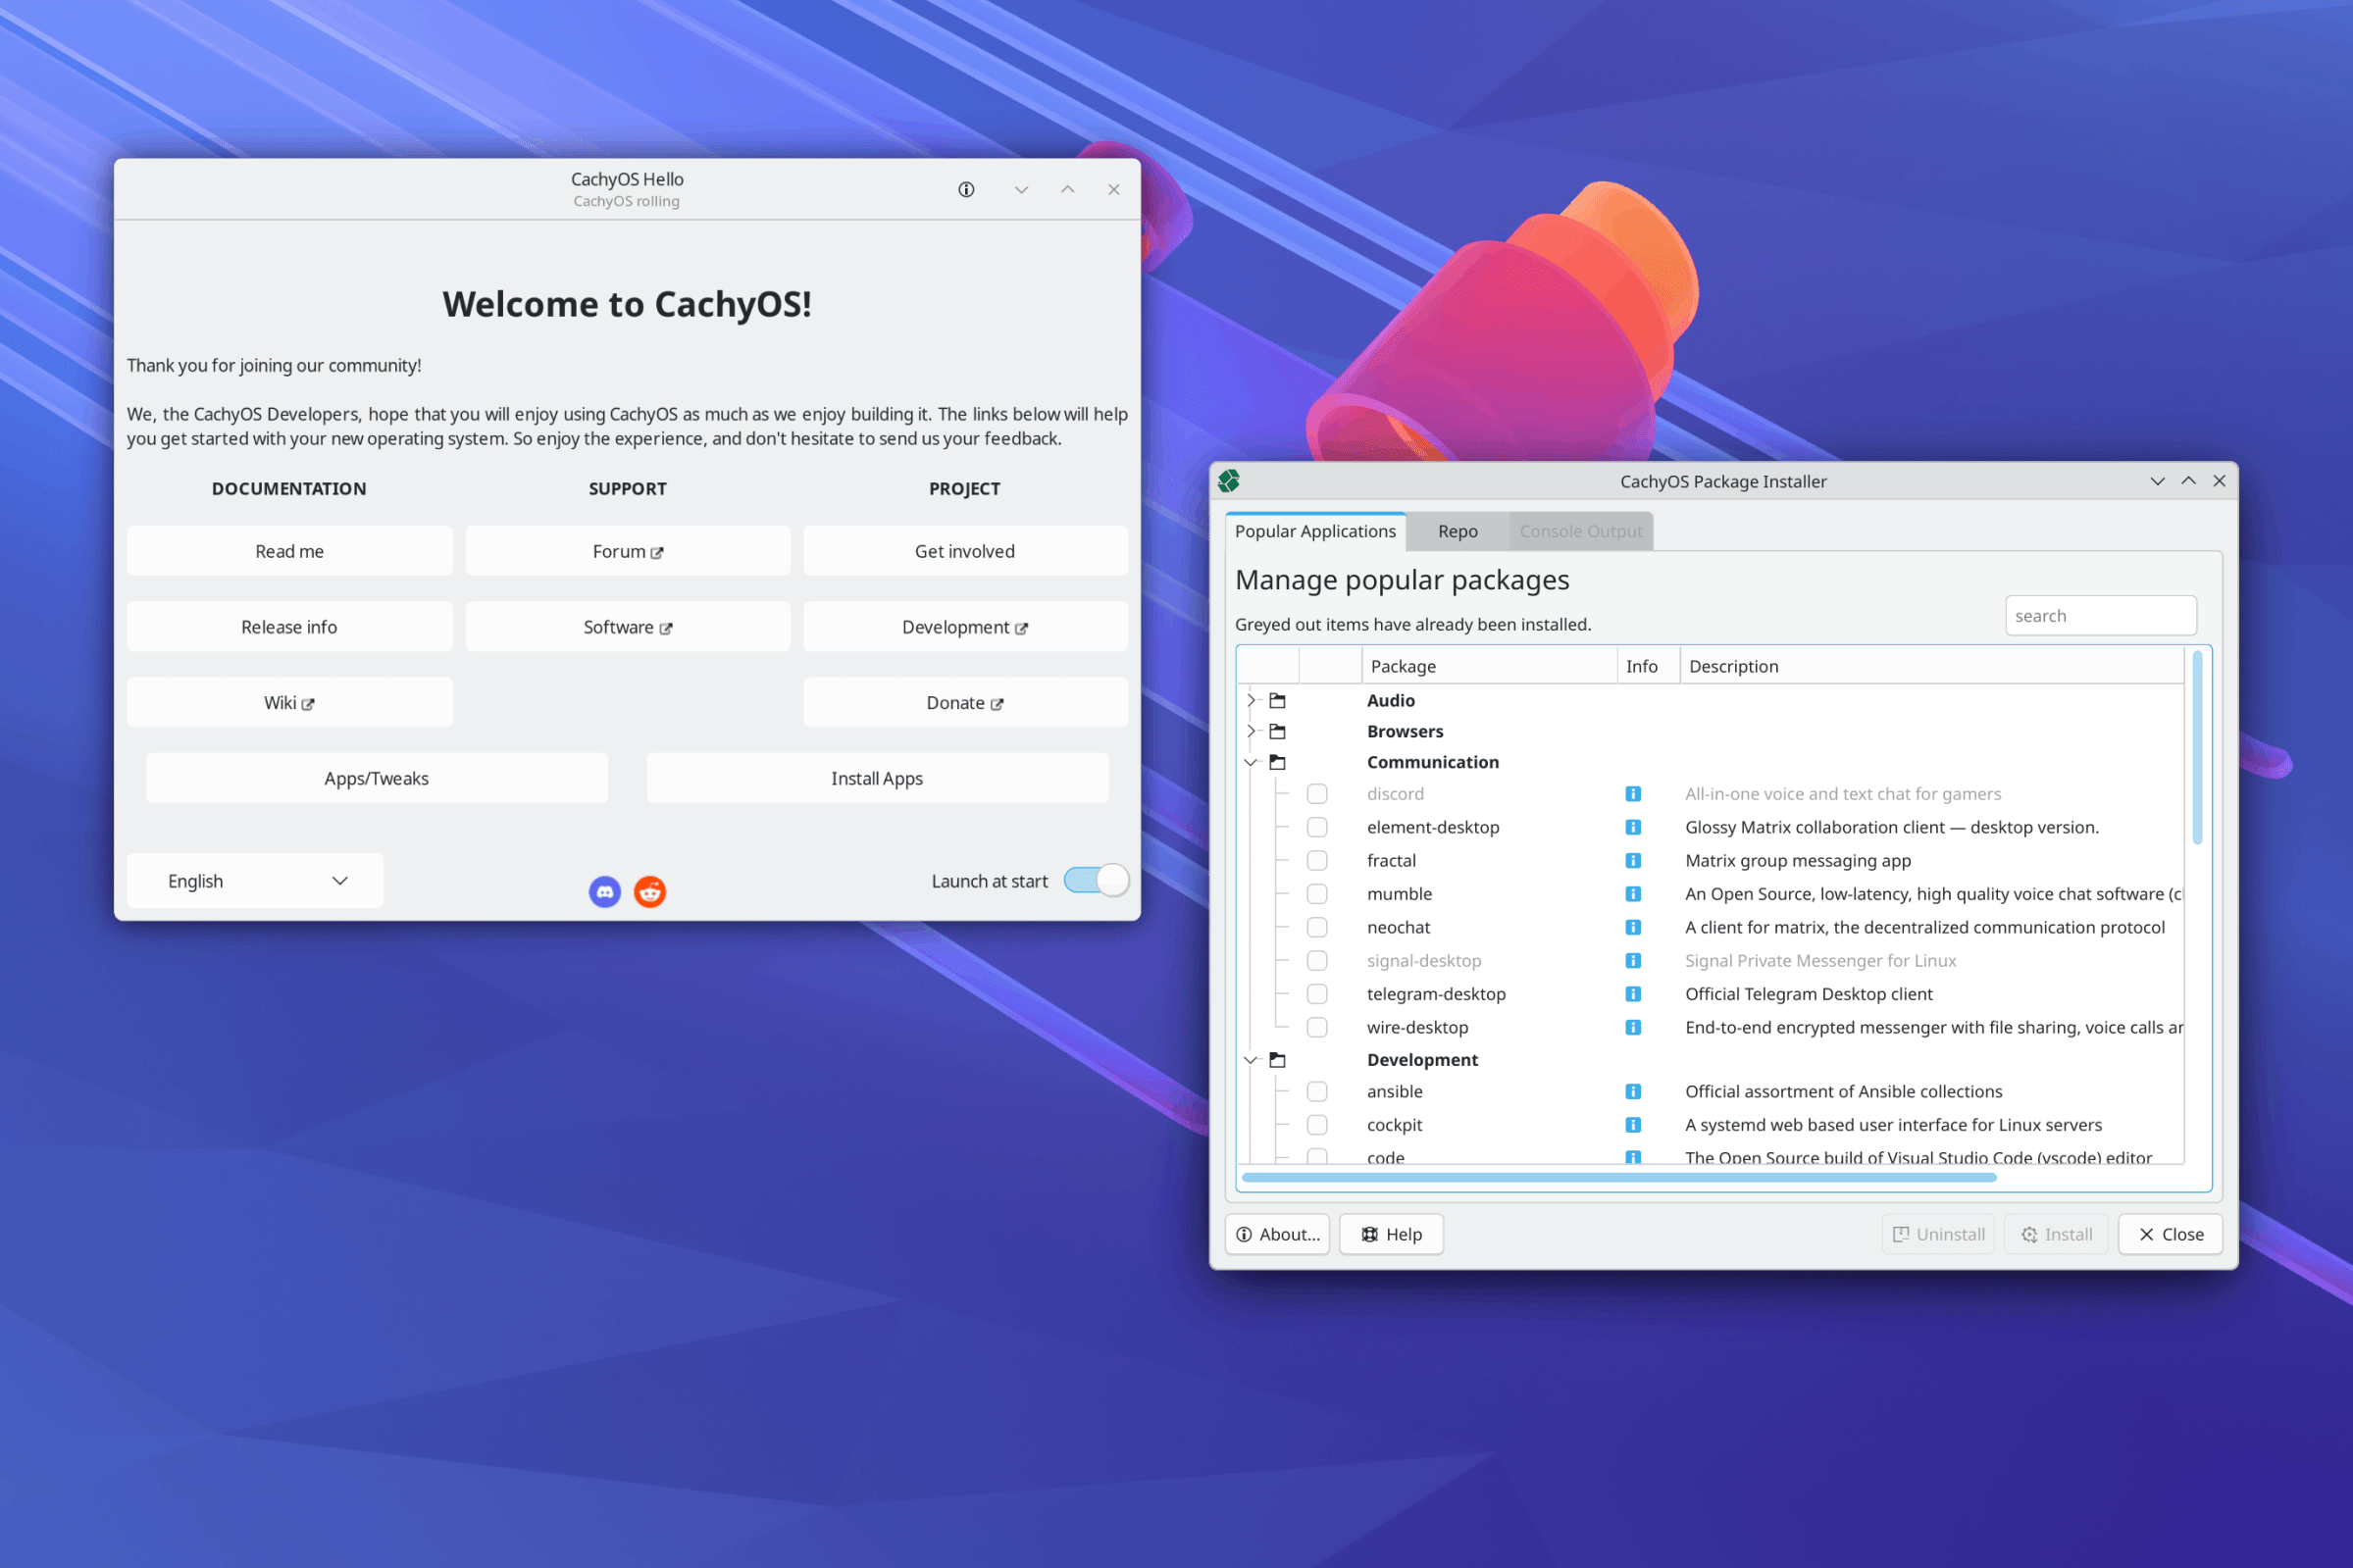Open the Read me documentation

(289, 550)
